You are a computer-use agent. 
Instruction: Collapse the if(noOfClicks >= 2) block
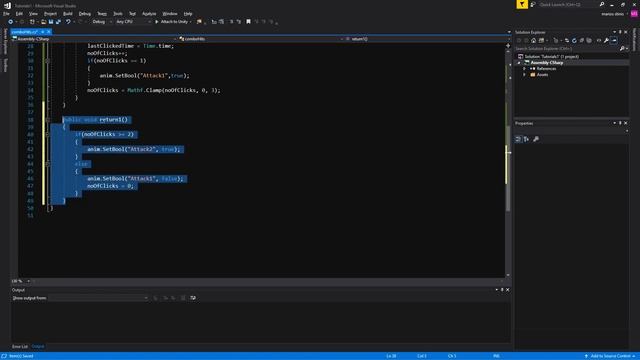pos(48,134)
